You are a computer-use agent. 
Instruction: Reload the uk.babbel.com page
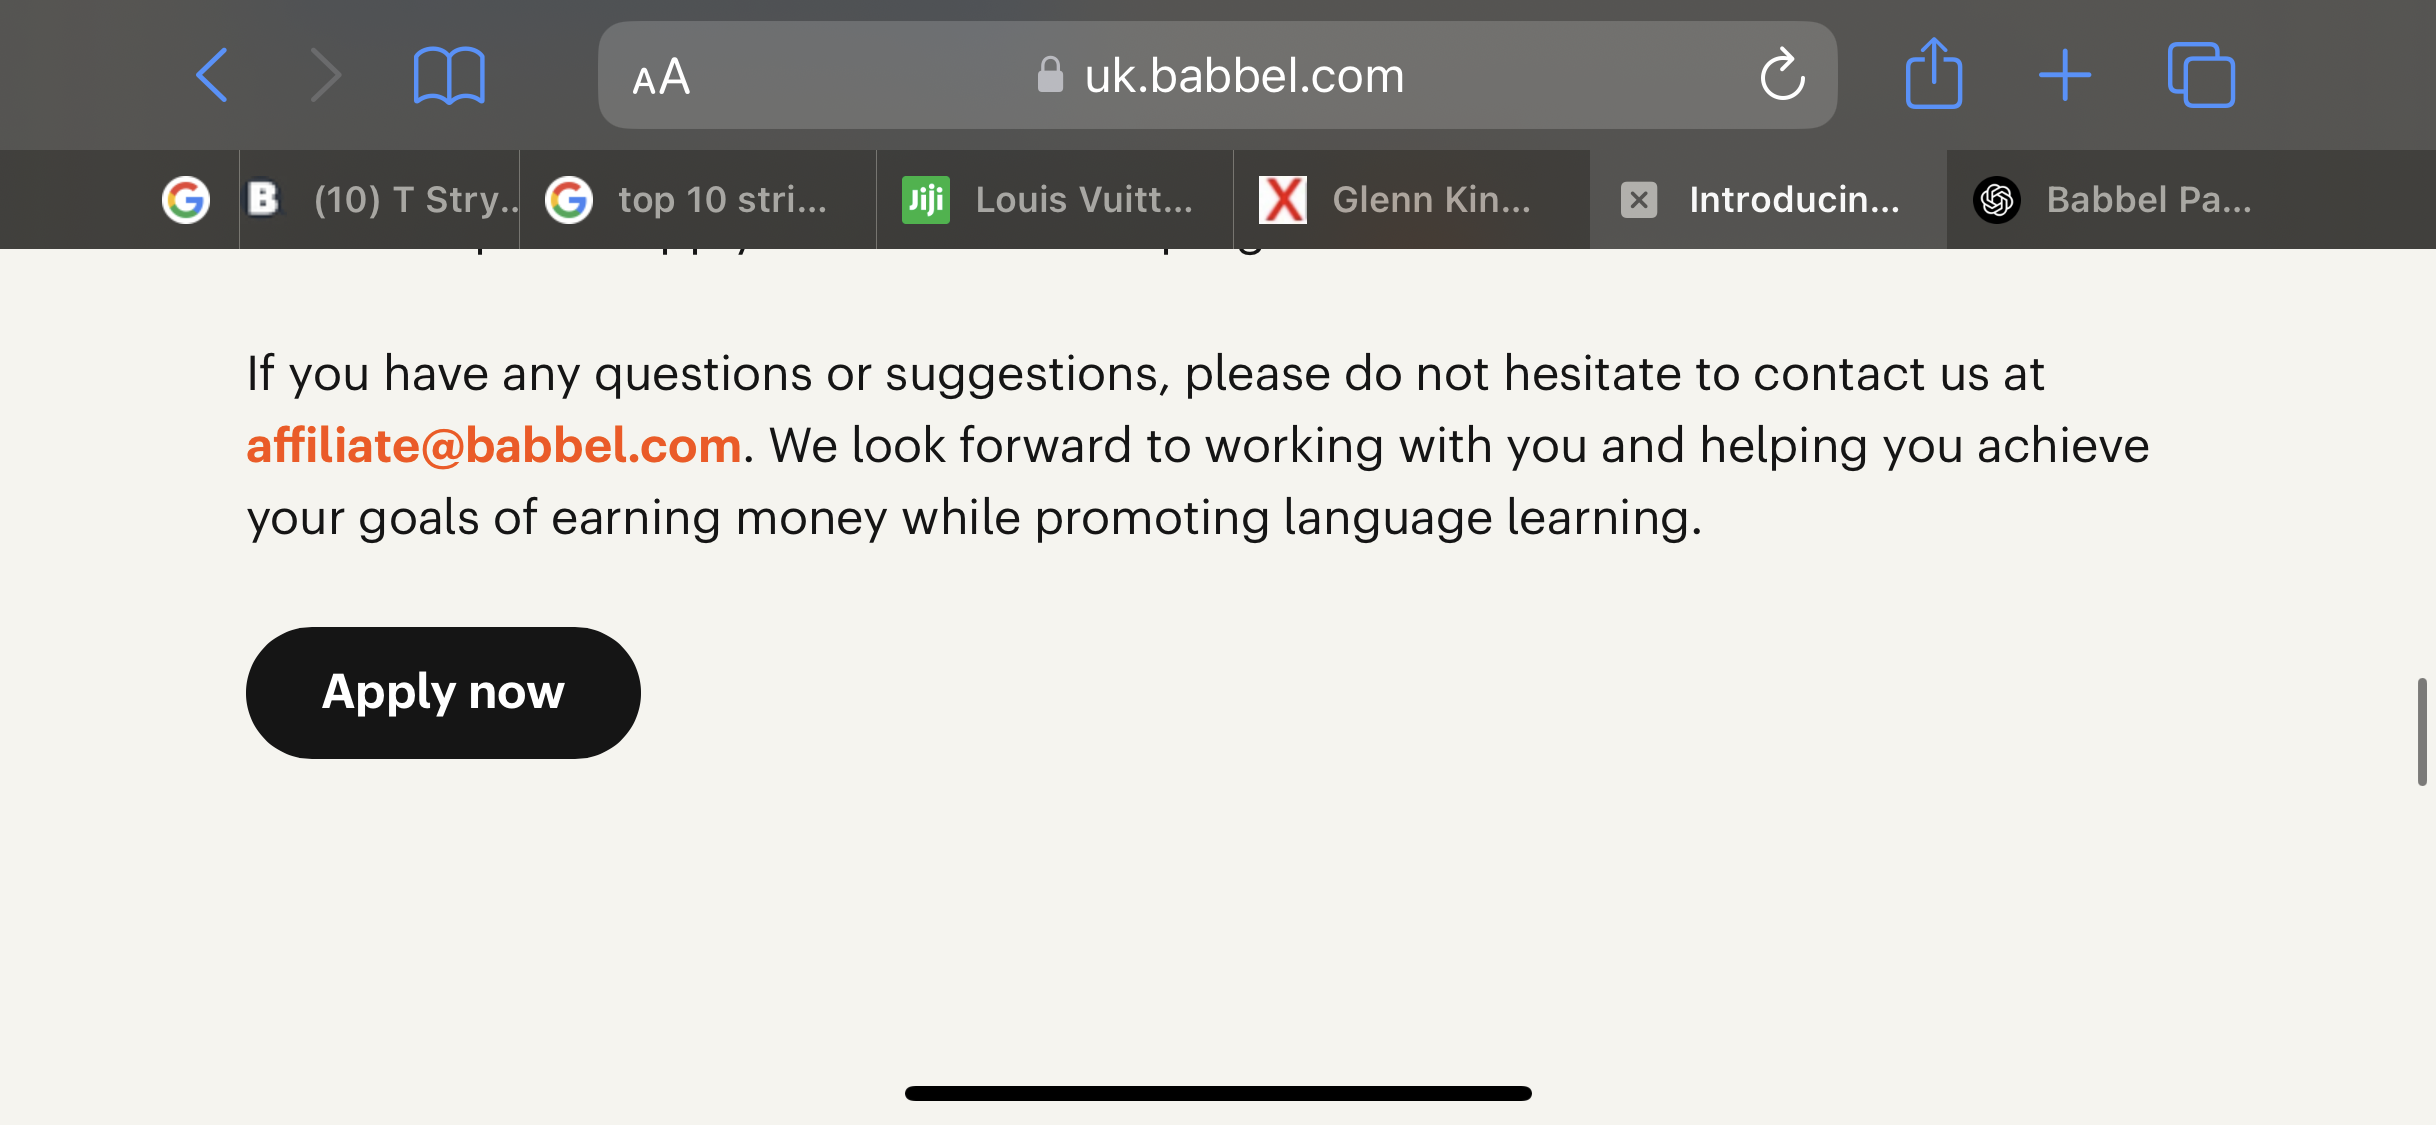1782,75
